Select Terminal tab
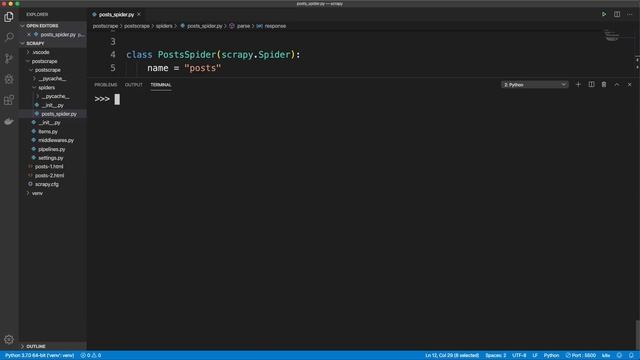The width and height of the screenshot is (640, 360). (161, 85)
